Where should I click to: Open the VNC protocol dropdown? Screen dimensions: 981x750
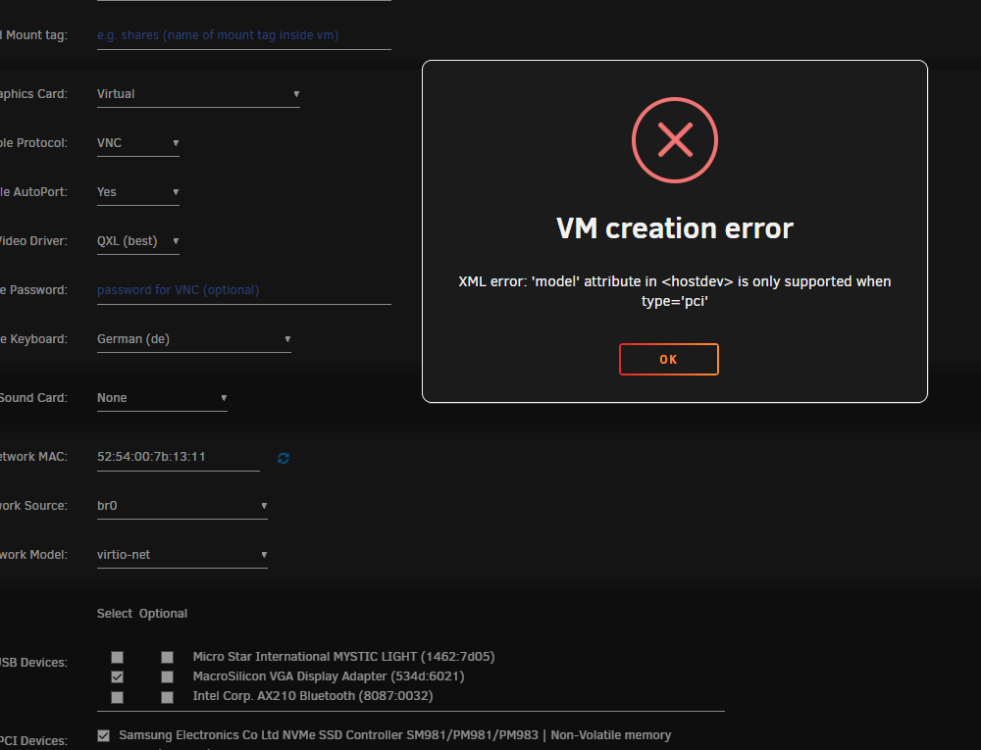pos(138,143)
